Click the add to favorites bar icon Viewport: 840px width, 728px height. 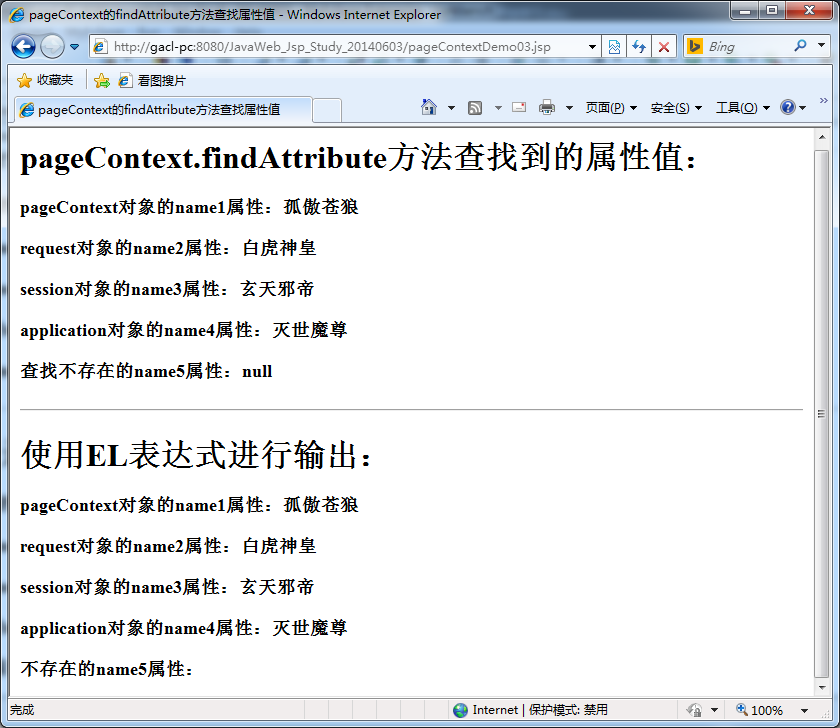tap(101, 80)
